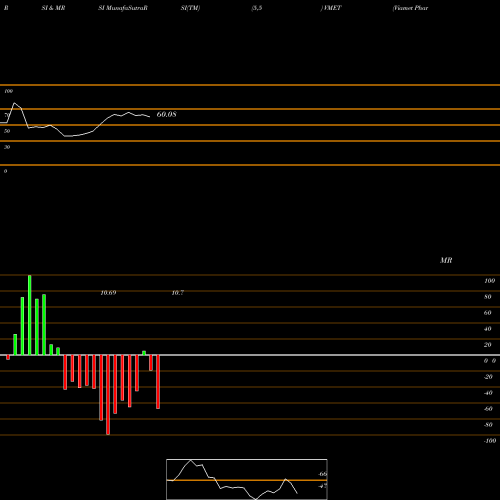
Task: Click the 20 axis label of the MR panel
Action: click(x=488, y=345)
